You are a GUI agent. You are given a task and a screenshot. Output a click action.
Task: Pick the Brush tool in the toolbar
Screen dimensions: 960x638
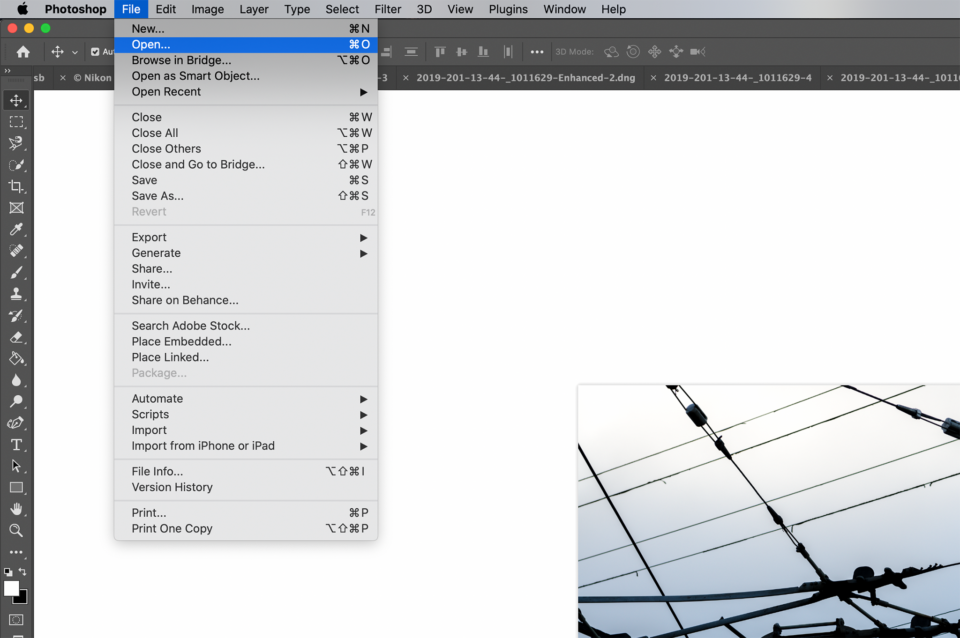pyautogui.click(x=16, y=273)
